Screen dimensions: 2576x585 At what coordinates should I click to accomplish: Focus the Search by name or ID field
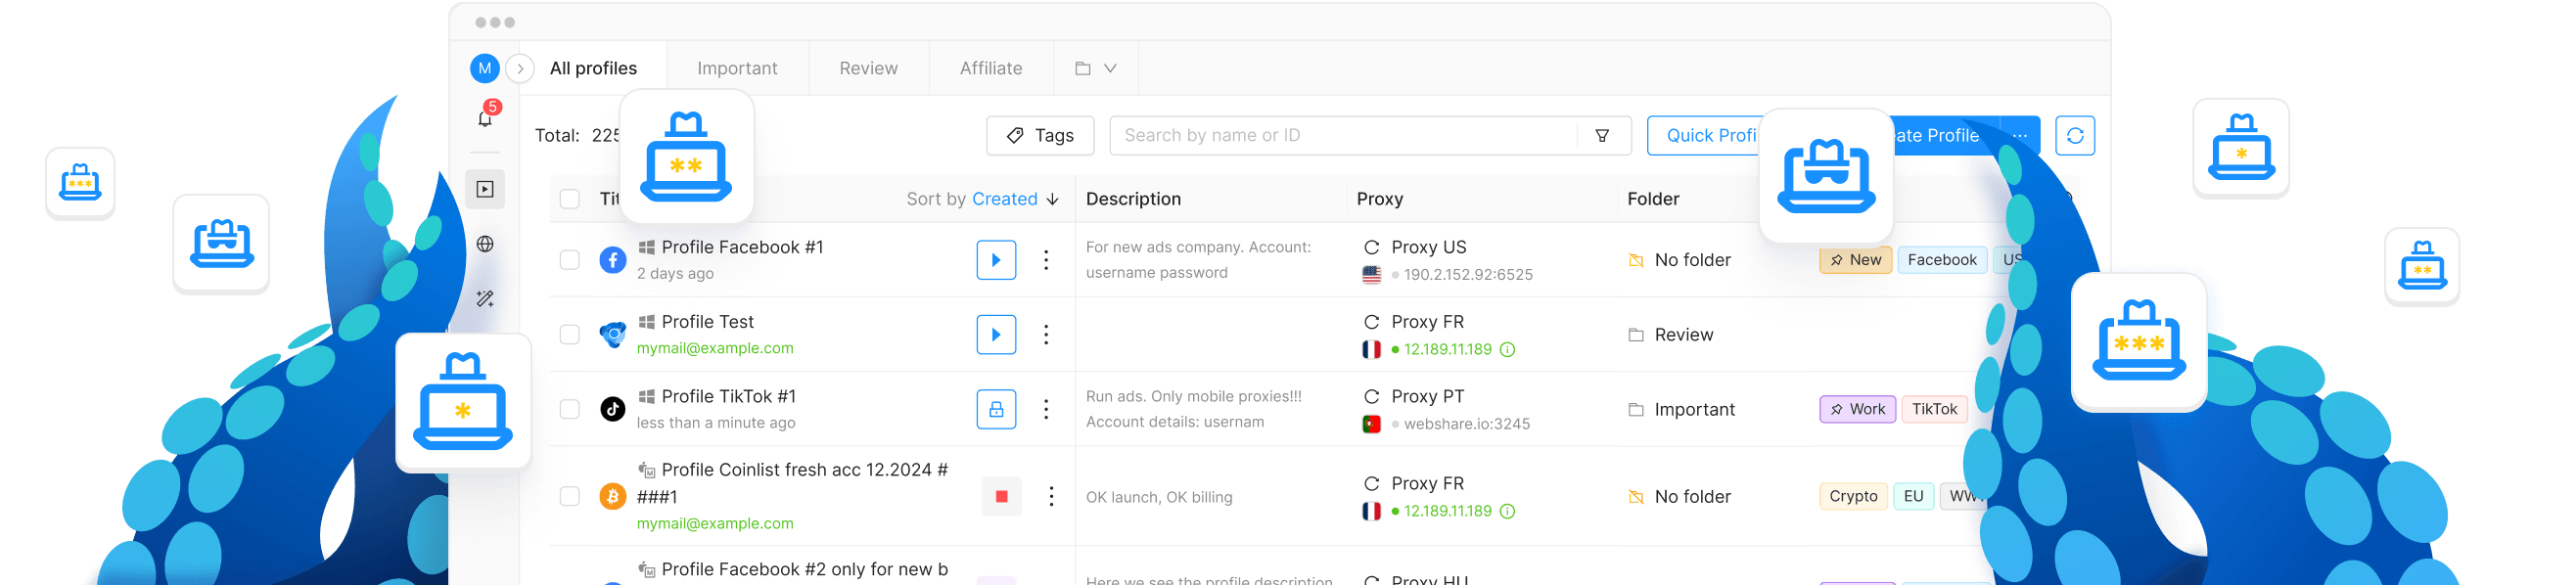point(1343,135)
